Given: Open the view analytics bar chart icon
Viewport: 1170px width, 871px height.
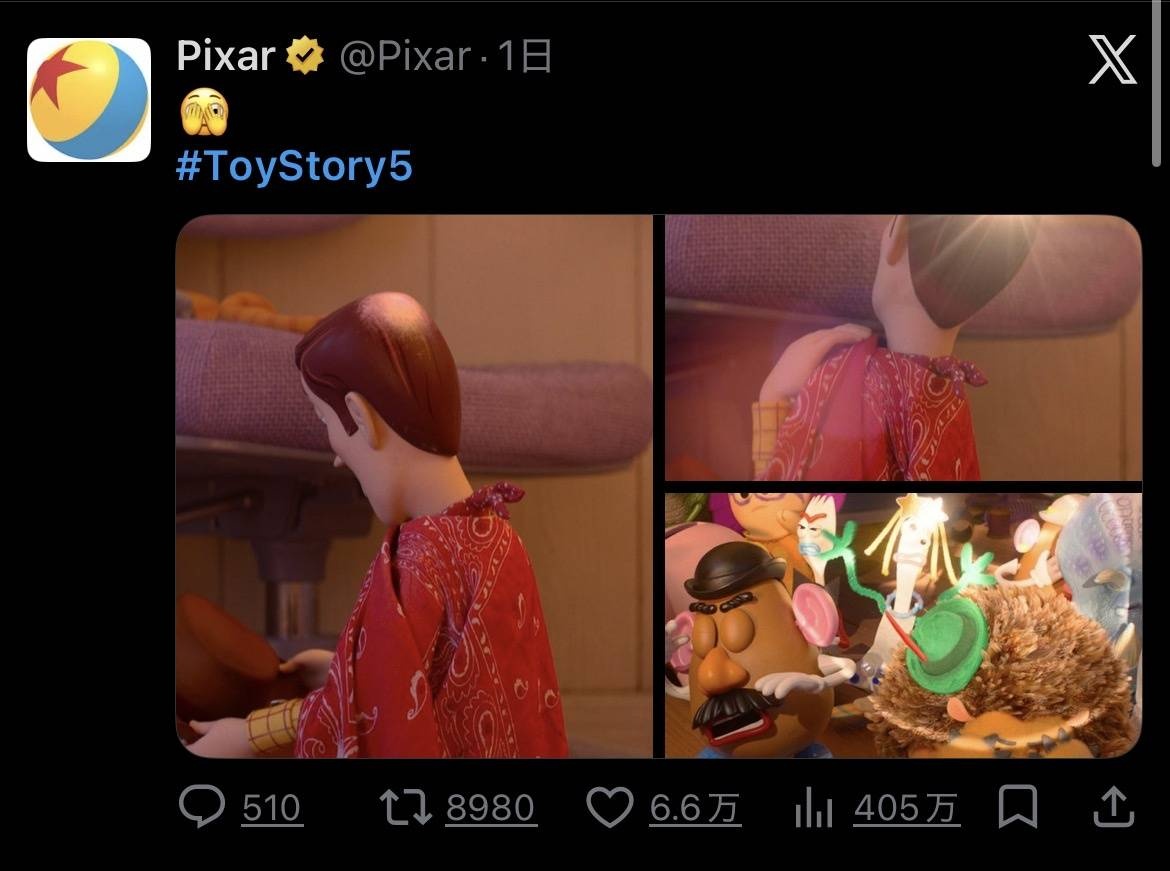Looking at the screenshot, I should click(x=814, y=808).
